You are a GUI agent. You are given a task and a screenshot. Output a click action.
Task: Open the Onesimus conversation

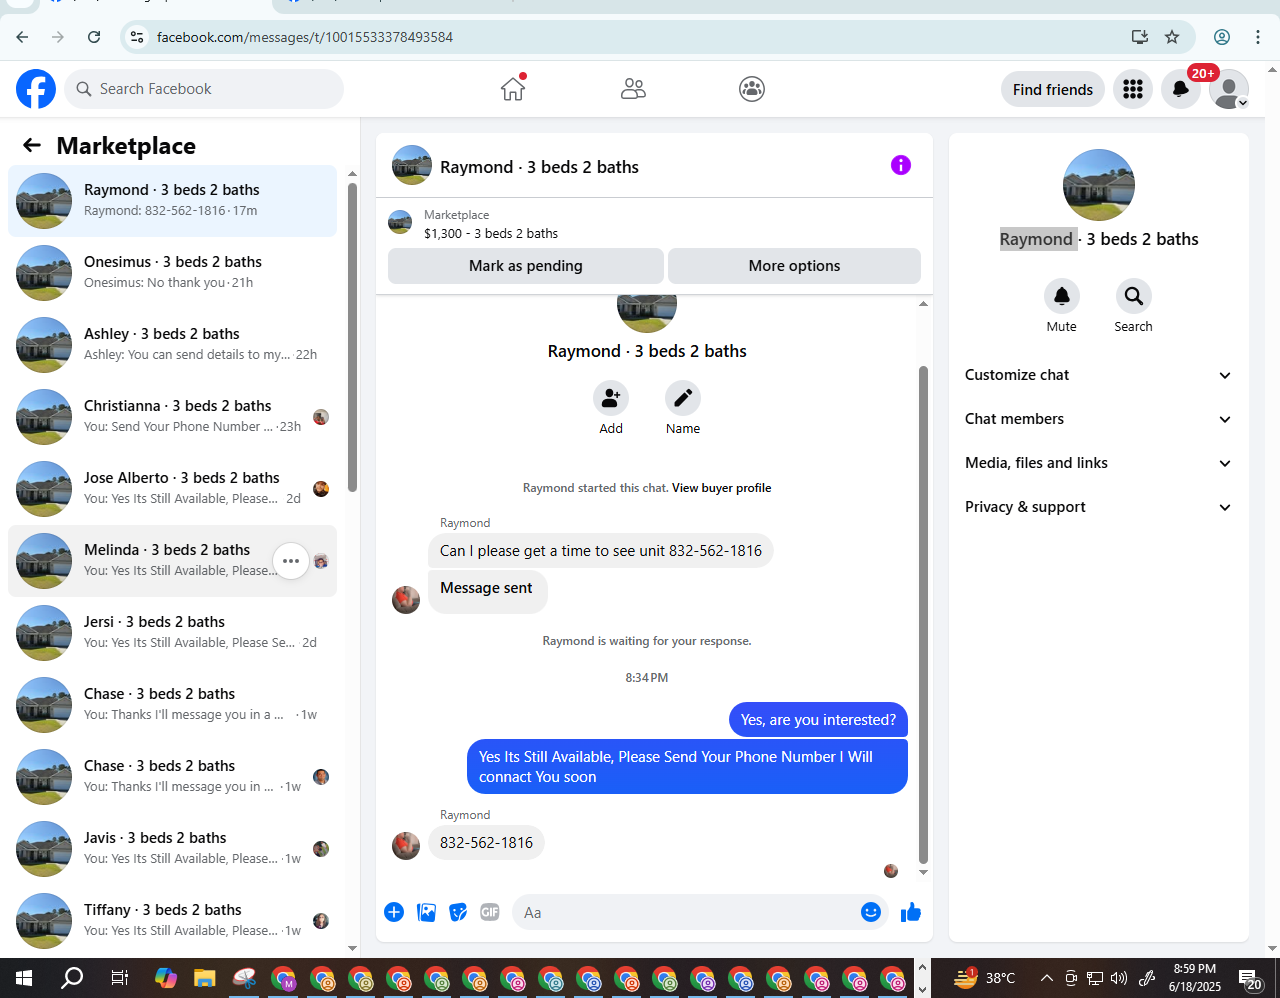(172, 273)
